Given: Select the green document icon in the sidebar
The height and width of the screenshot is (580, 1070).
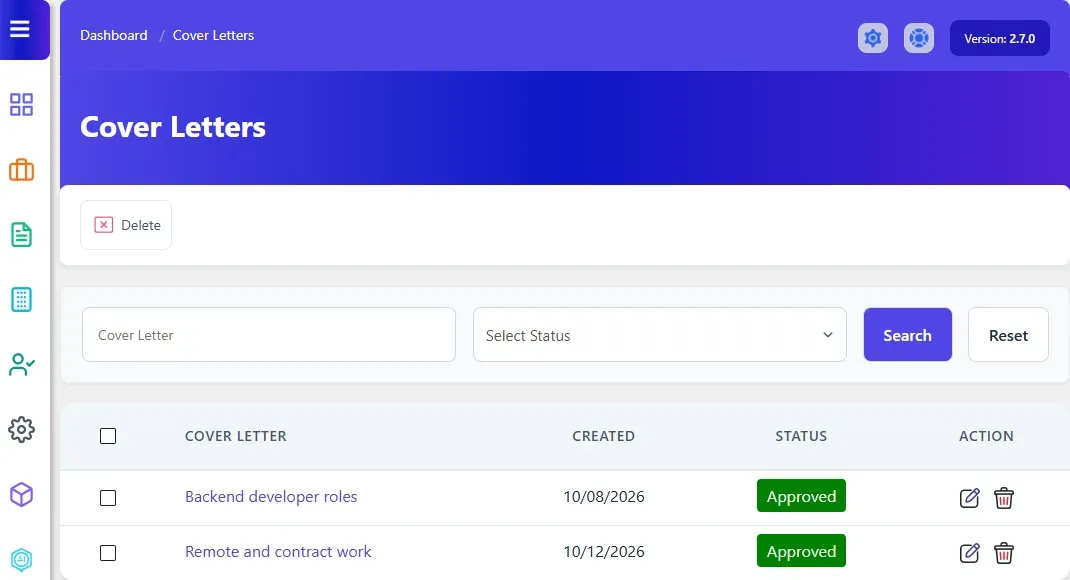Looking at the screenshot, I should tap(21, 235).
